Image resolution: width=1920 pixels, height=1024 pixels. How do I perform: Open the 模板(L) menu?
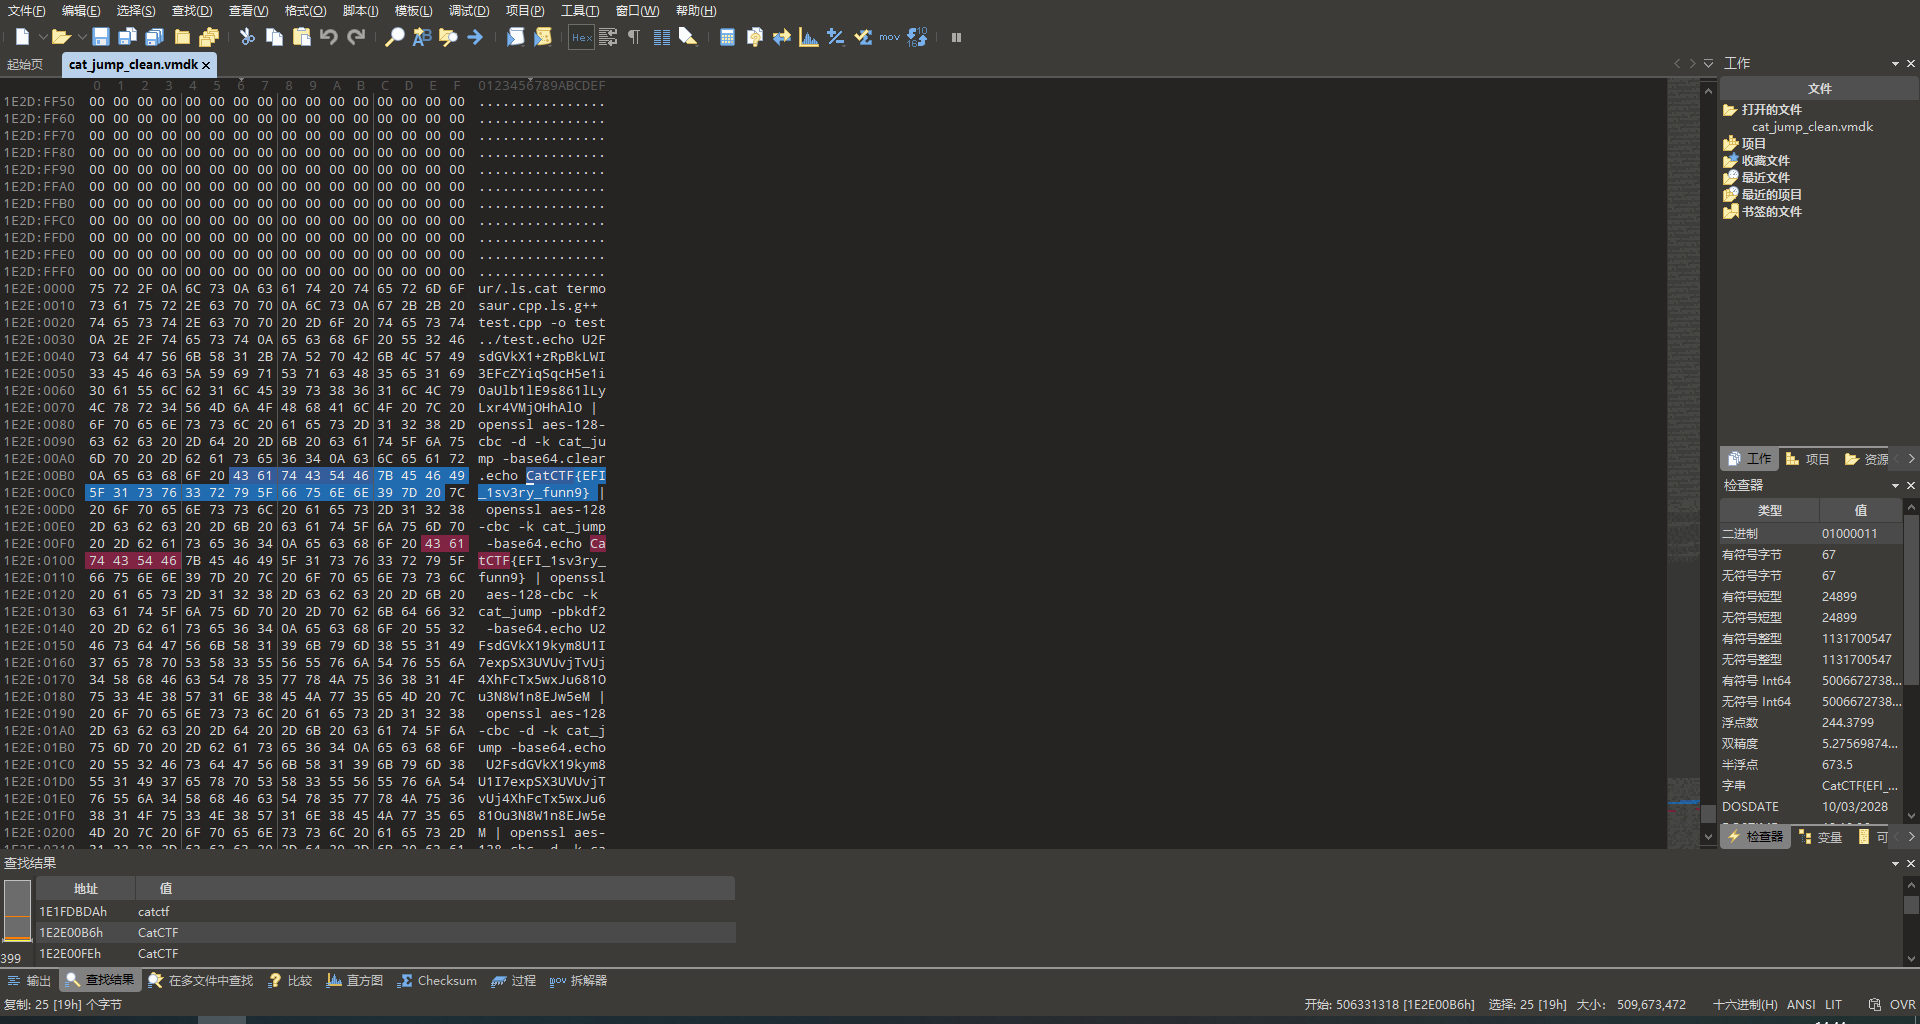(x=413, y=11)
